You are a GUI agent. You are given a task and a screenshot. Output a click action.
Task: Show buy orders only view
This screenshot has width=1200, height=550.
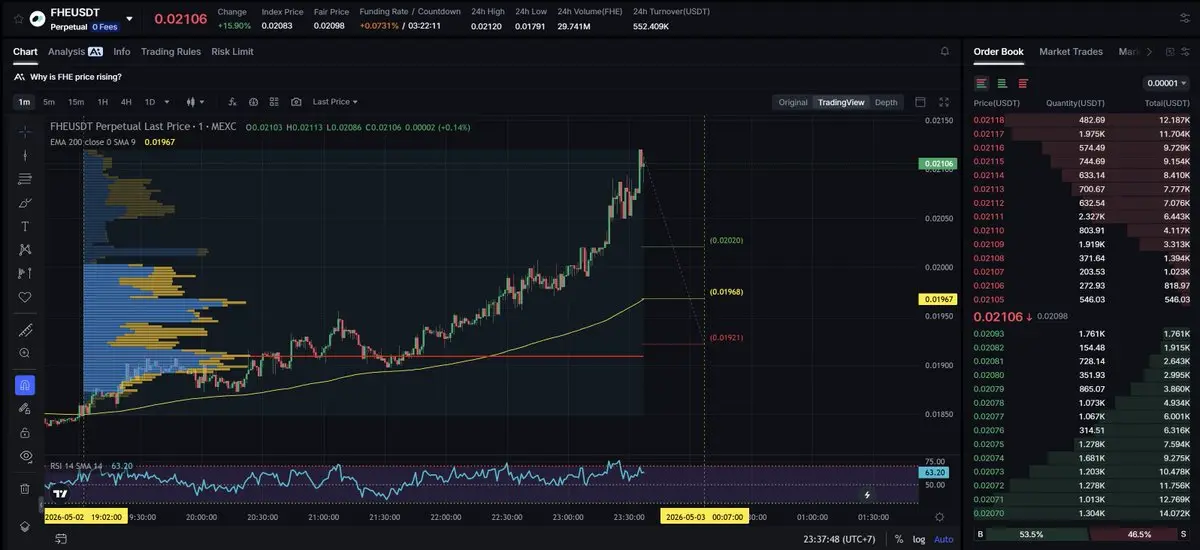click(1002, 83)
